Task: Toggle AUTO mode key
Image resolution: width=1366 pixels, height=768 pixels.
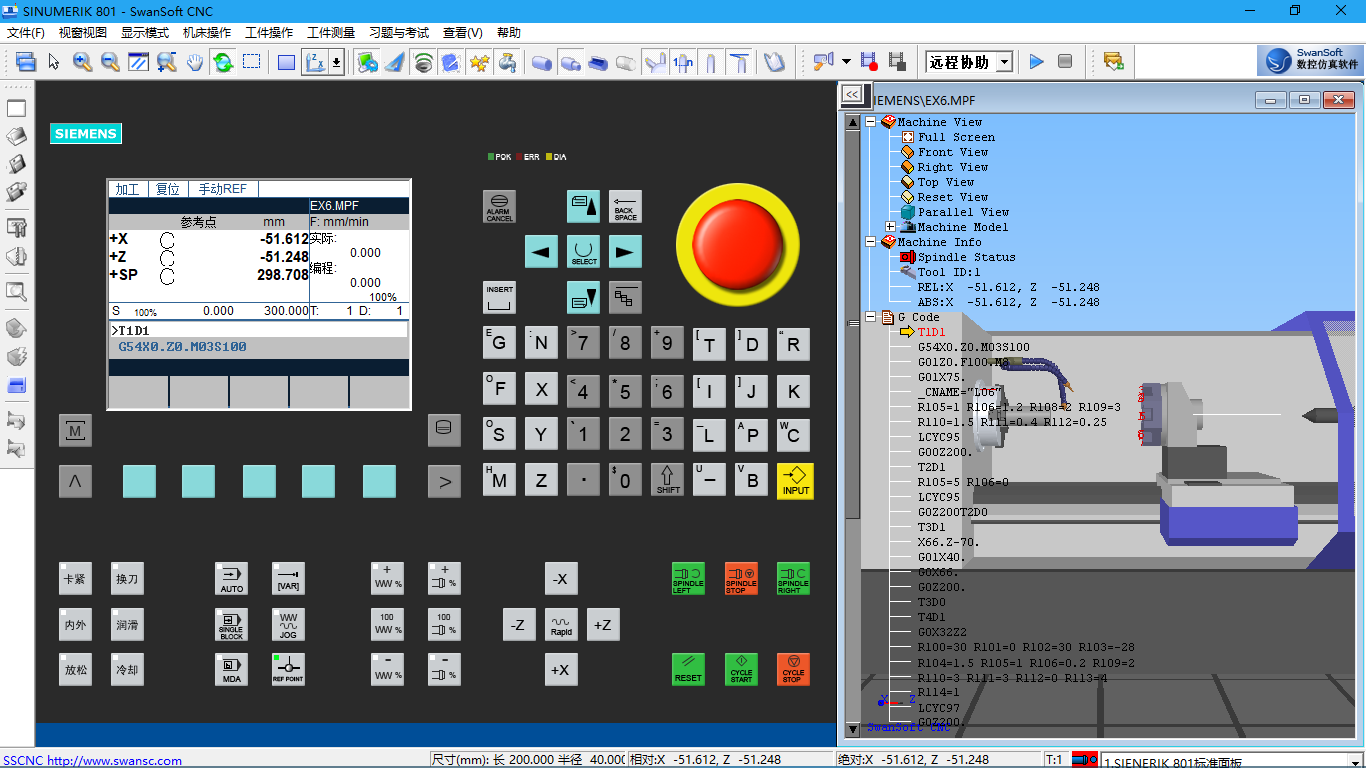Action: coord(232,578)
